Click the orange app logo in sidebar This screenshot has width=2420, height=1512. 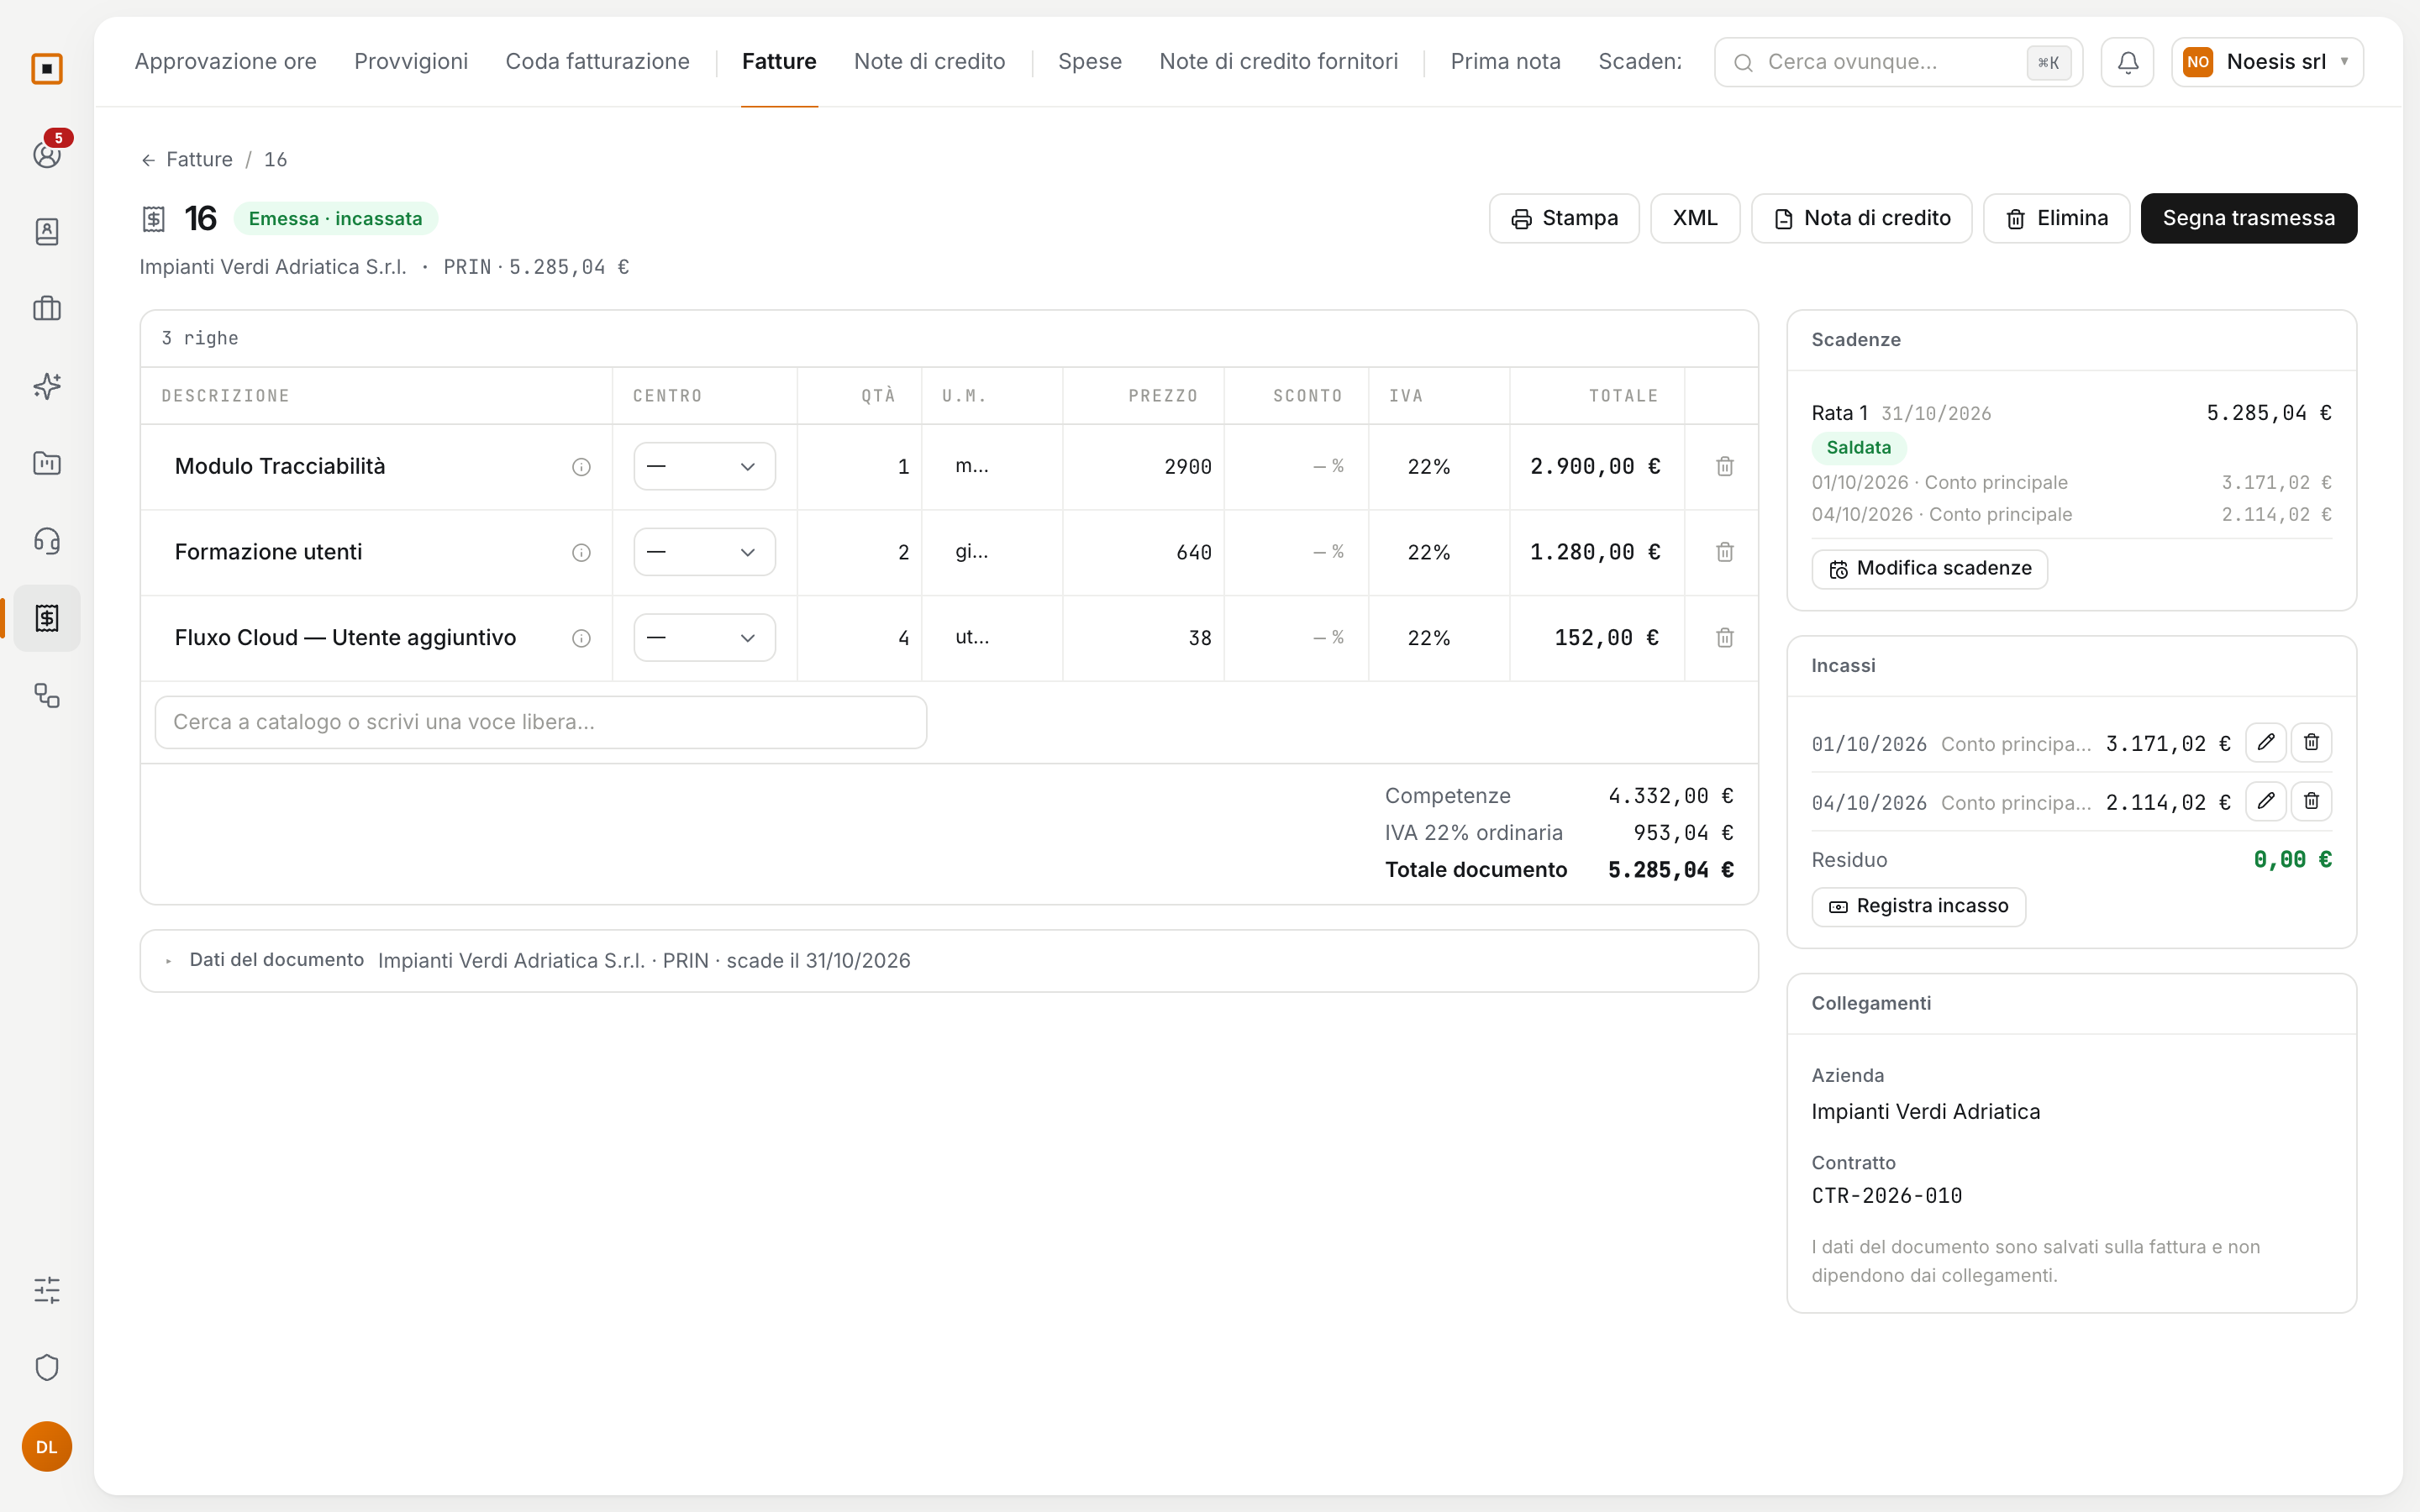click(x=47, y=69)
